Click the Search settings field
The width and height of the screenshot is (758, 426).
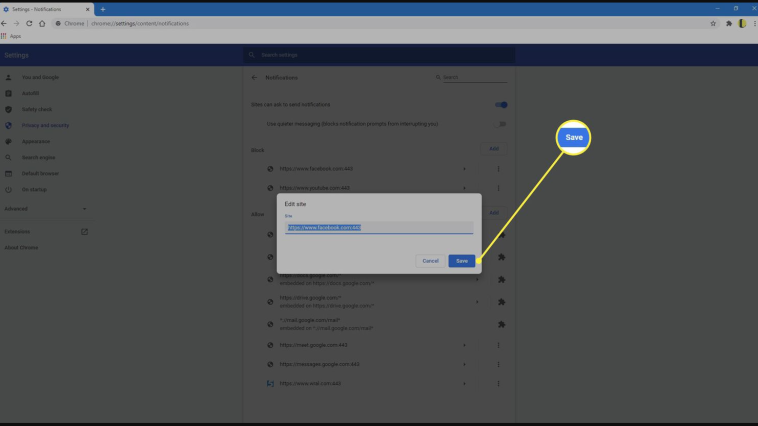(x=379, y=55)
